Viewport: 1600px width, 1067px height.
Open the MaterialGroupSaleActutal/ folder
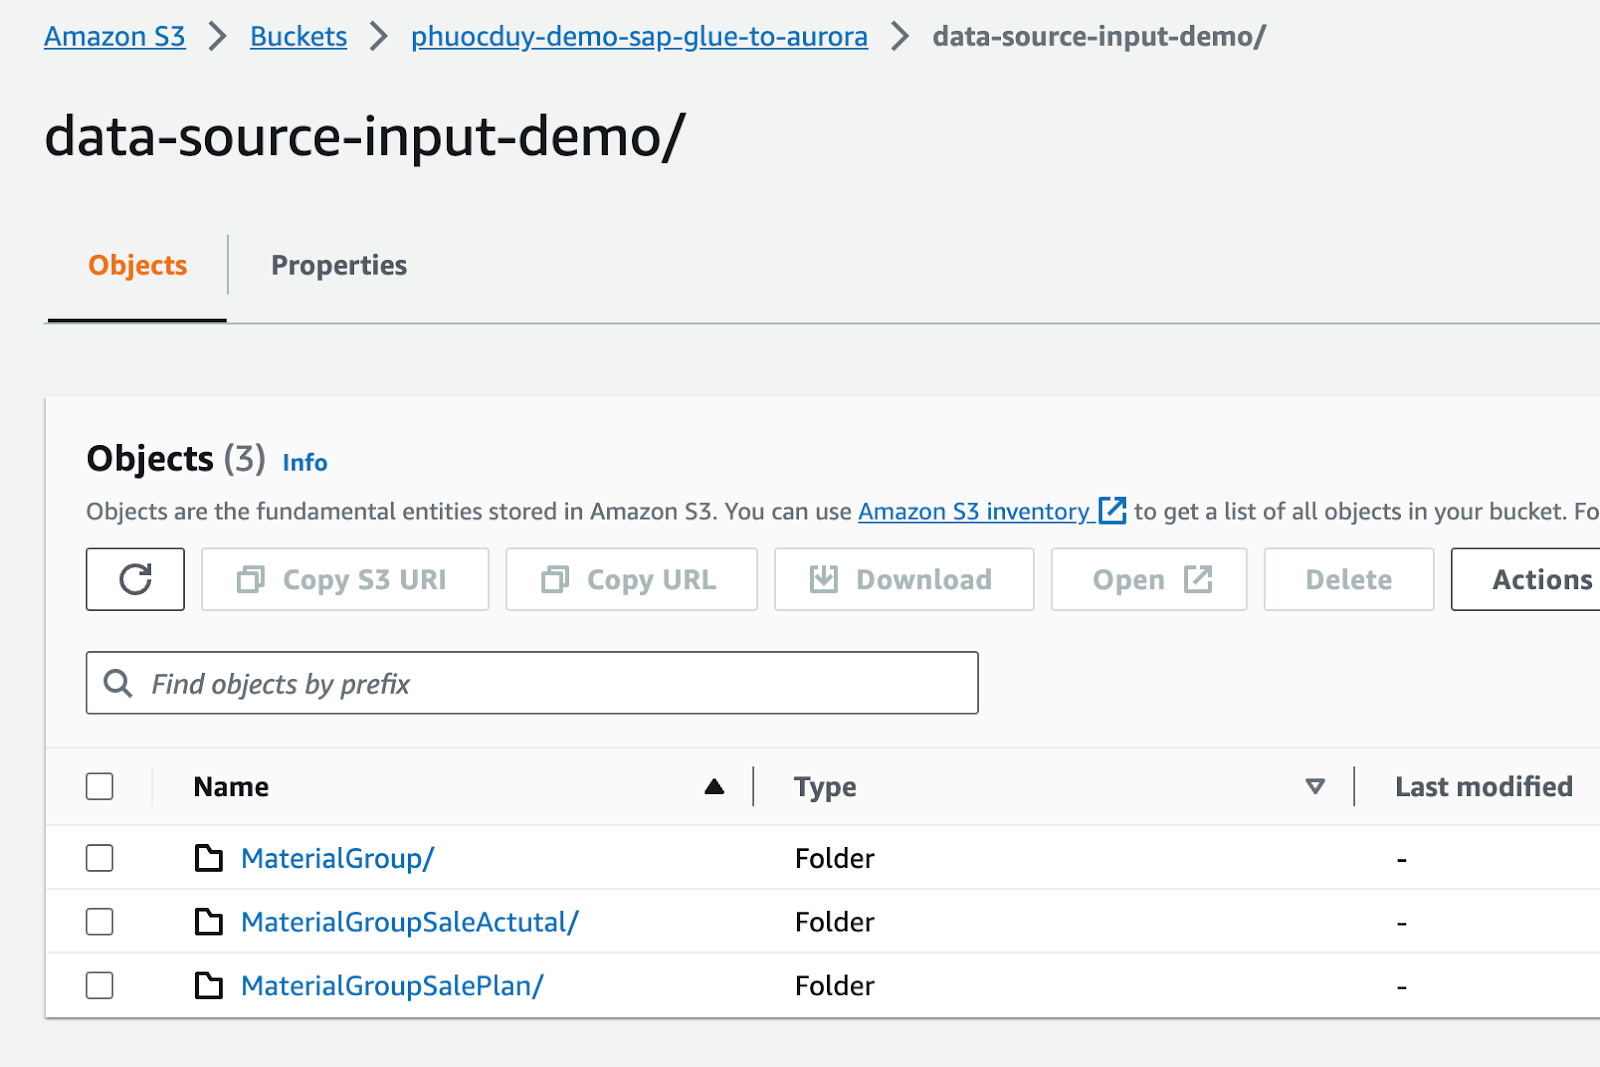coord(410,922)
